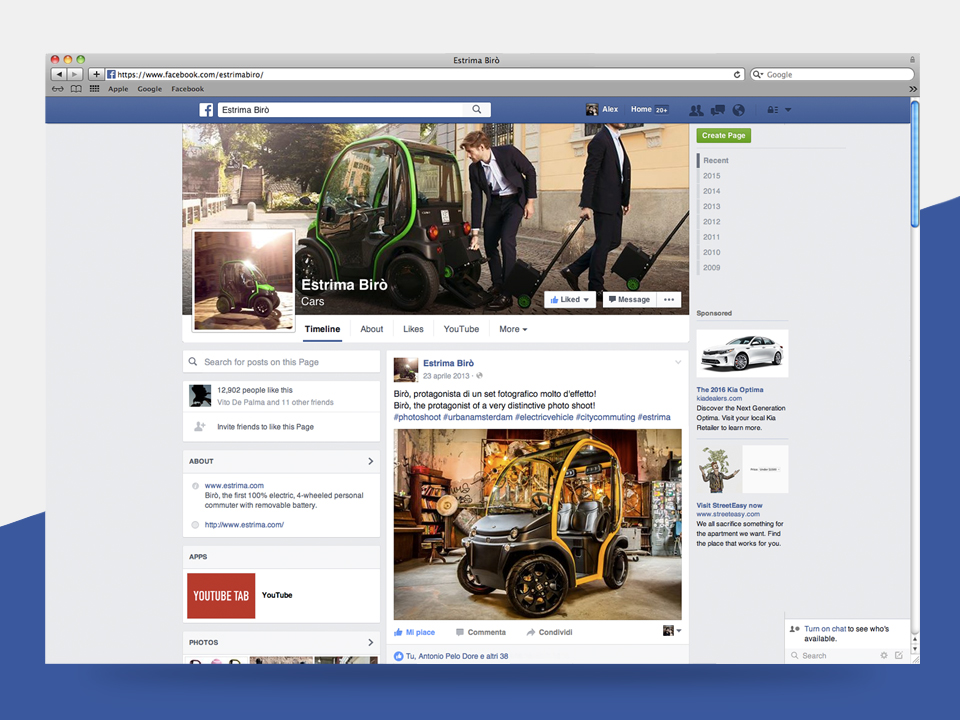The image size is (960, 720).
Task: Reload the page with the refresh icon
Action: pyautogui.click(x=737, y=75)
